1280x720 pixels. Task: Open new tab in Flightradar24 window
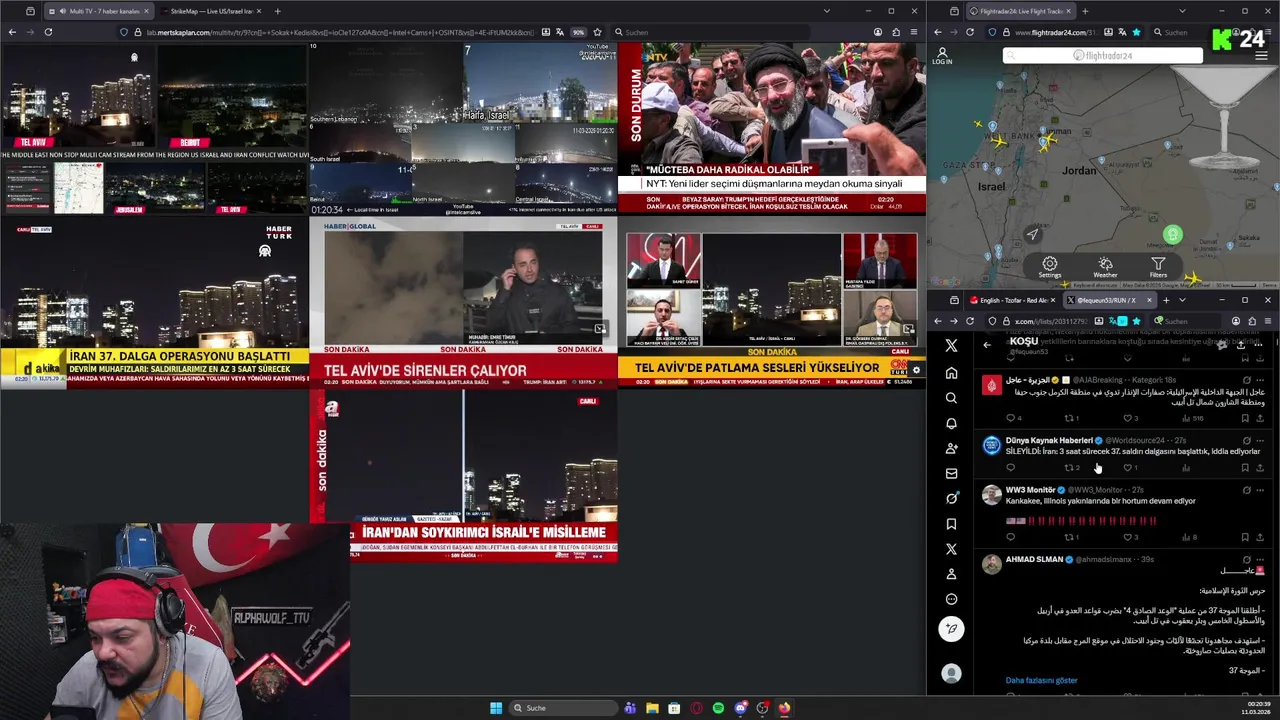(1086, 11)
